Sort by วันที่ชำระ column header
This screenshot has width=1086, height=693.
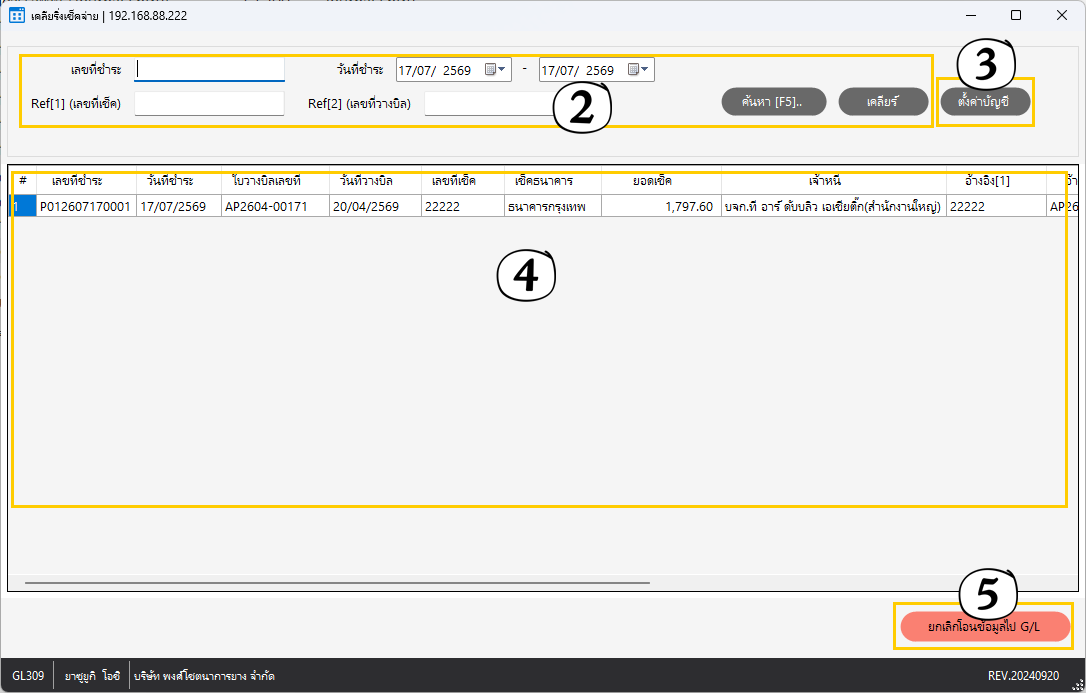(179, 181)
